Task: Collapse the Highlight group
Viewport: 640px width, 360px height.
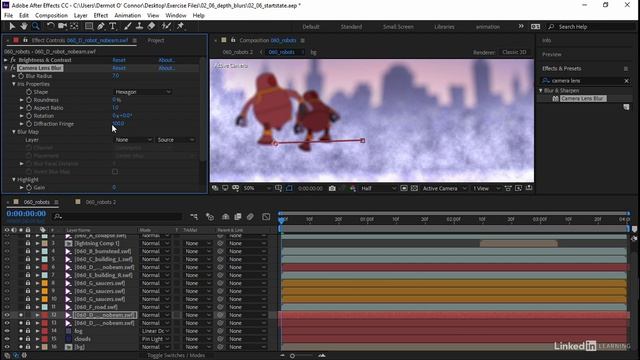Action: (x=14, y=180)
